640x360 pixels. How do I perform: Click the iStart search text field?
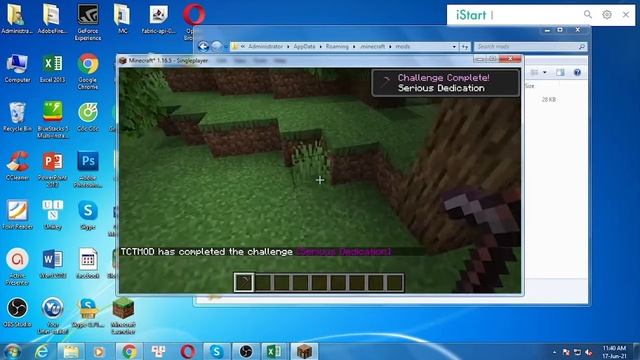tap(535, 15)
